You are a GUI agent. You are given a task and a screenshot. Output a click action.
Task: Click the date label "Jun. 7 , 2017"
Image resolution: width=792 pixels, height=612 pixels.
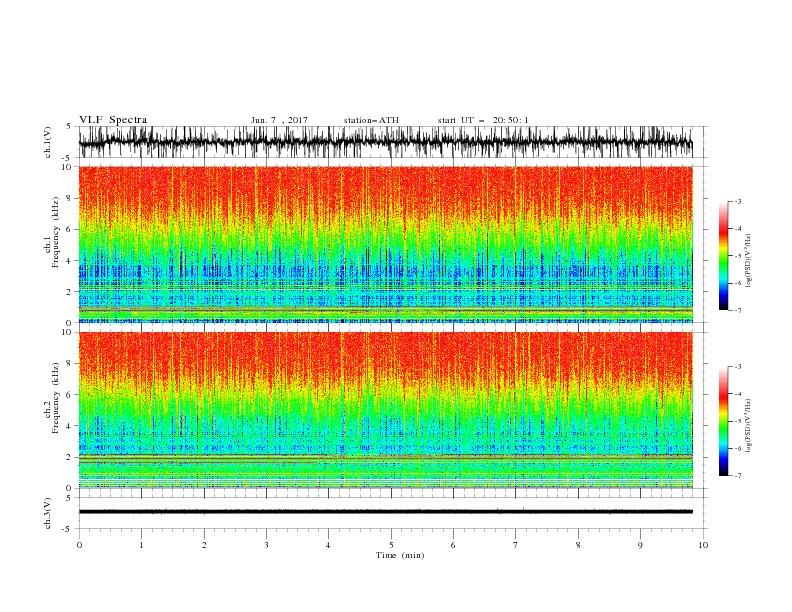click(x=279, y=120)
